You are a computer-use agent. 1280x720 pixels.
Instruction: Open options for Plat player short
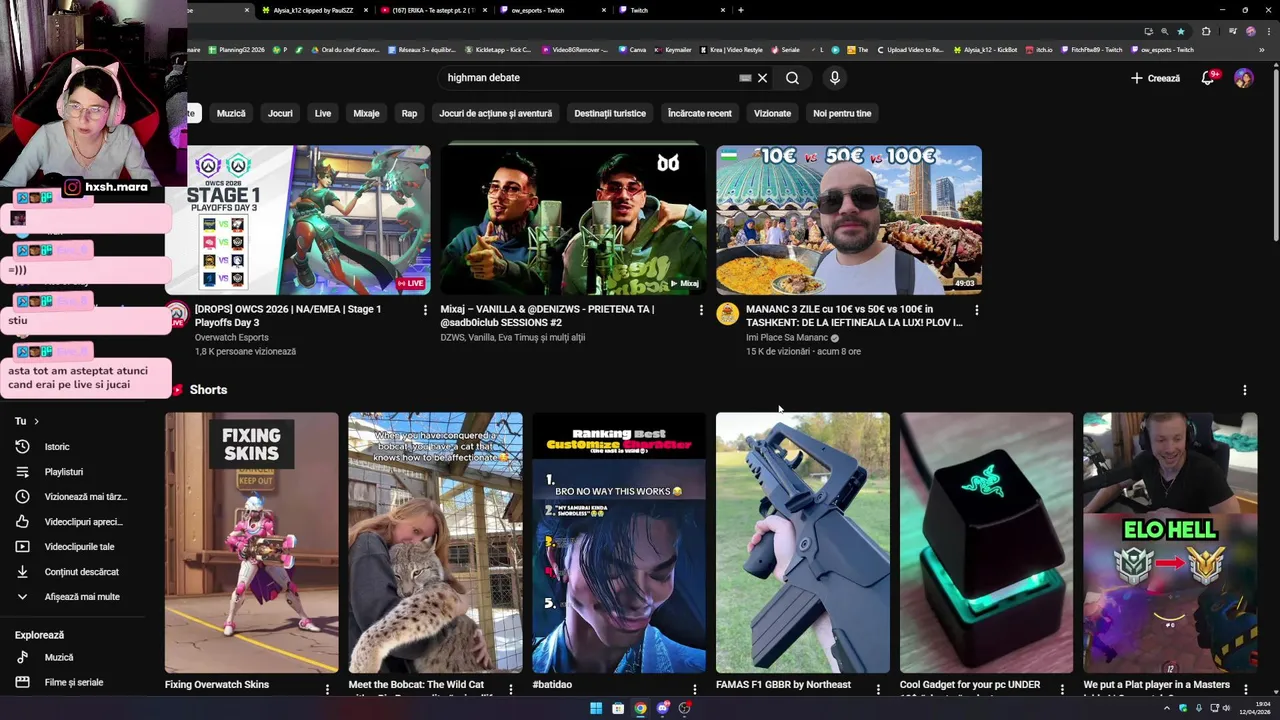[x=1246, y=689]
